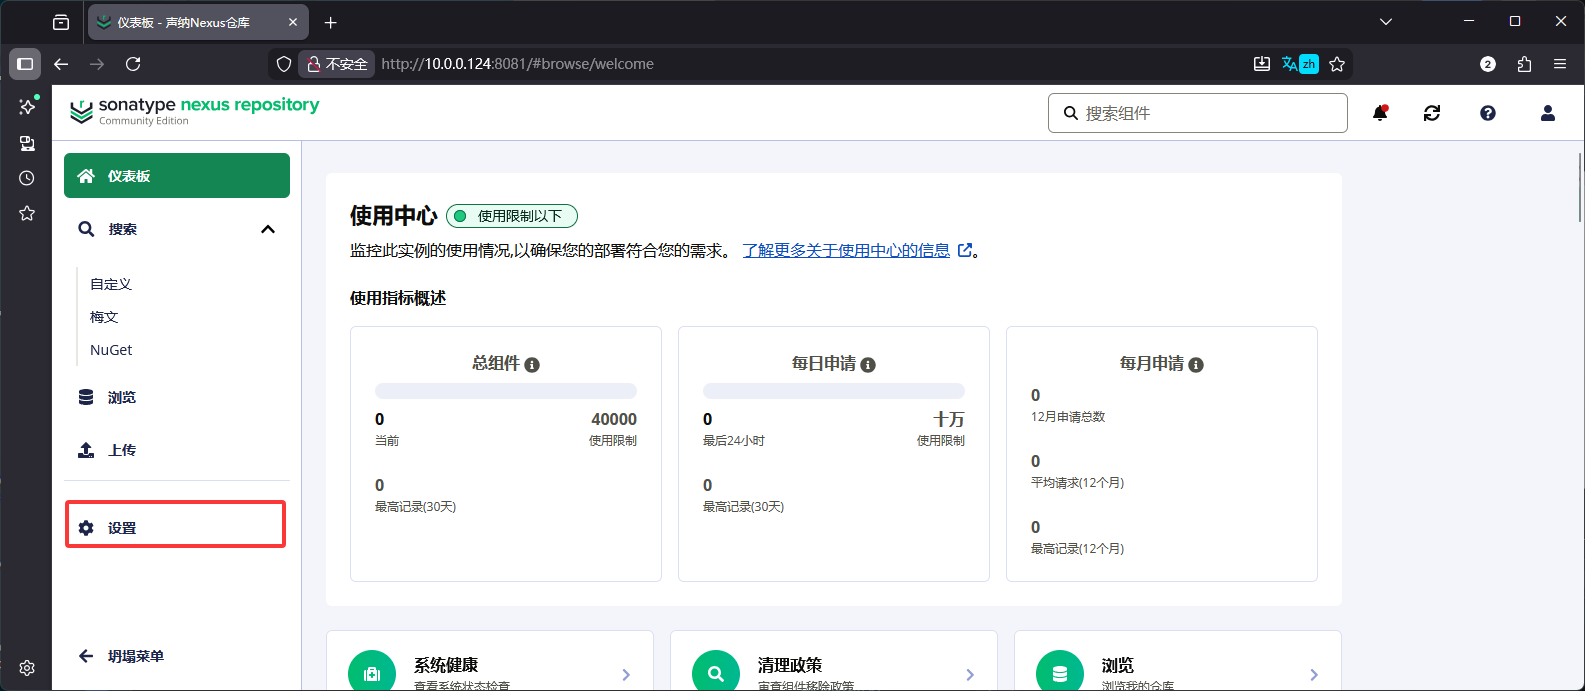The height and width of the screenshot is (691, 1585).
Task: Go back with browser back arrow
Action: 61,64
